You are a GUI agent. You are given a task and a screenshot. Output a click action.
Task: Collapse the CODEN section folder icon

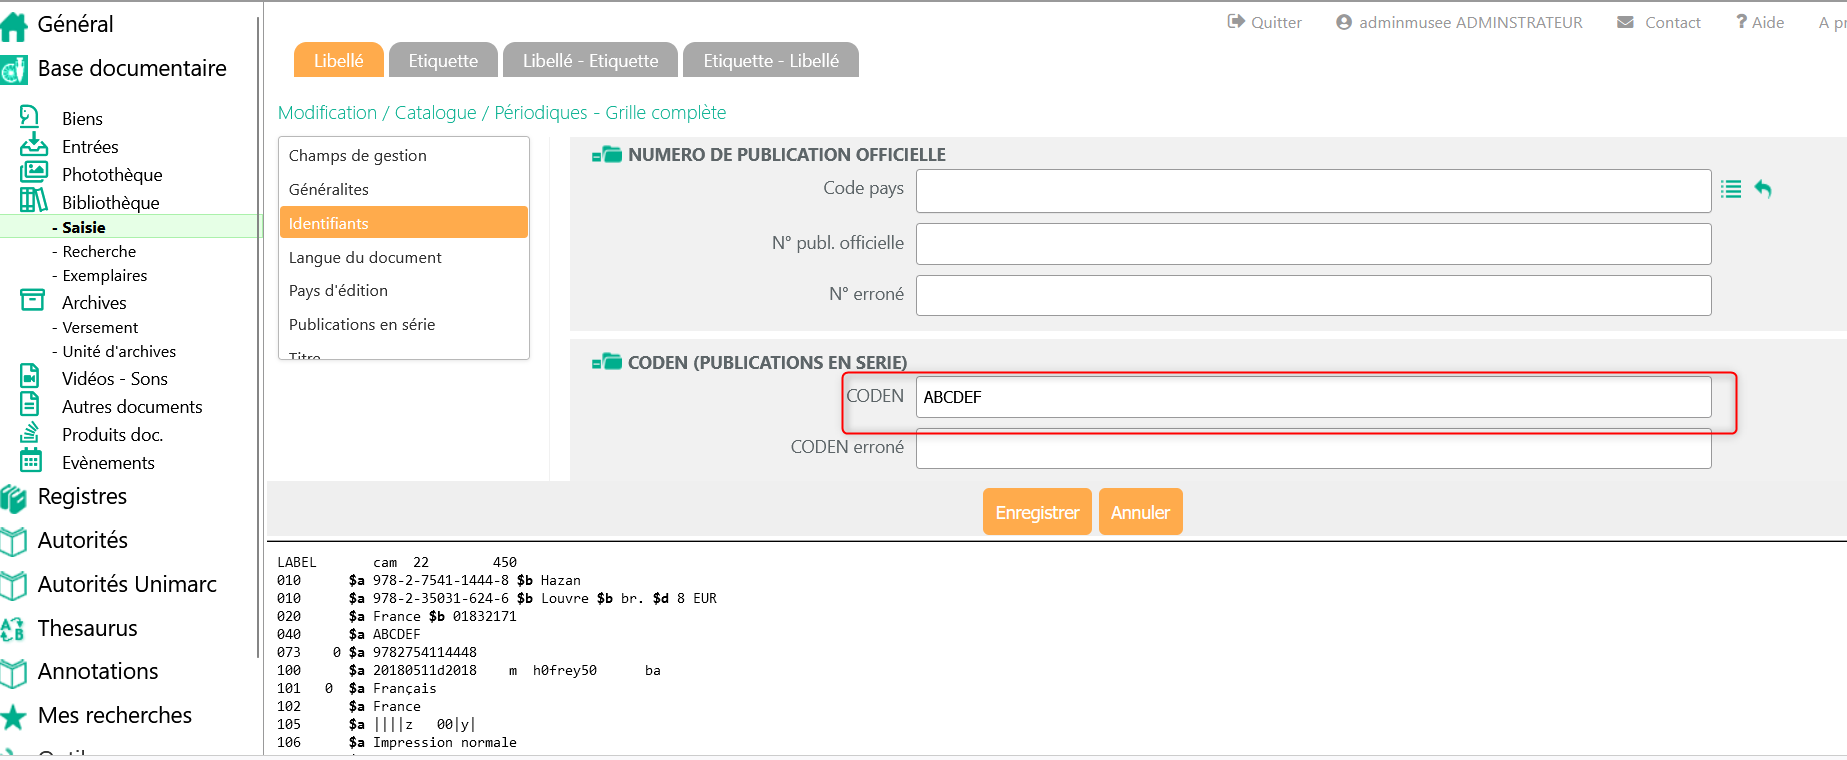[606, 362]
